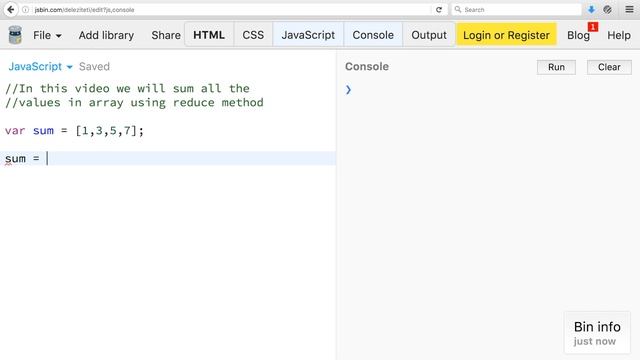Click the round extension icon beside downloads
Viewport: 640px width, 360px height.
point(607,9)
